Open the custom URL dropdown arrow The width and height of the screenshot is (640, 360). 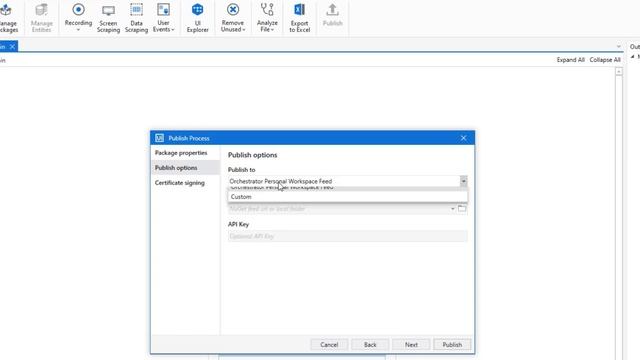click(x=452, y=209)
